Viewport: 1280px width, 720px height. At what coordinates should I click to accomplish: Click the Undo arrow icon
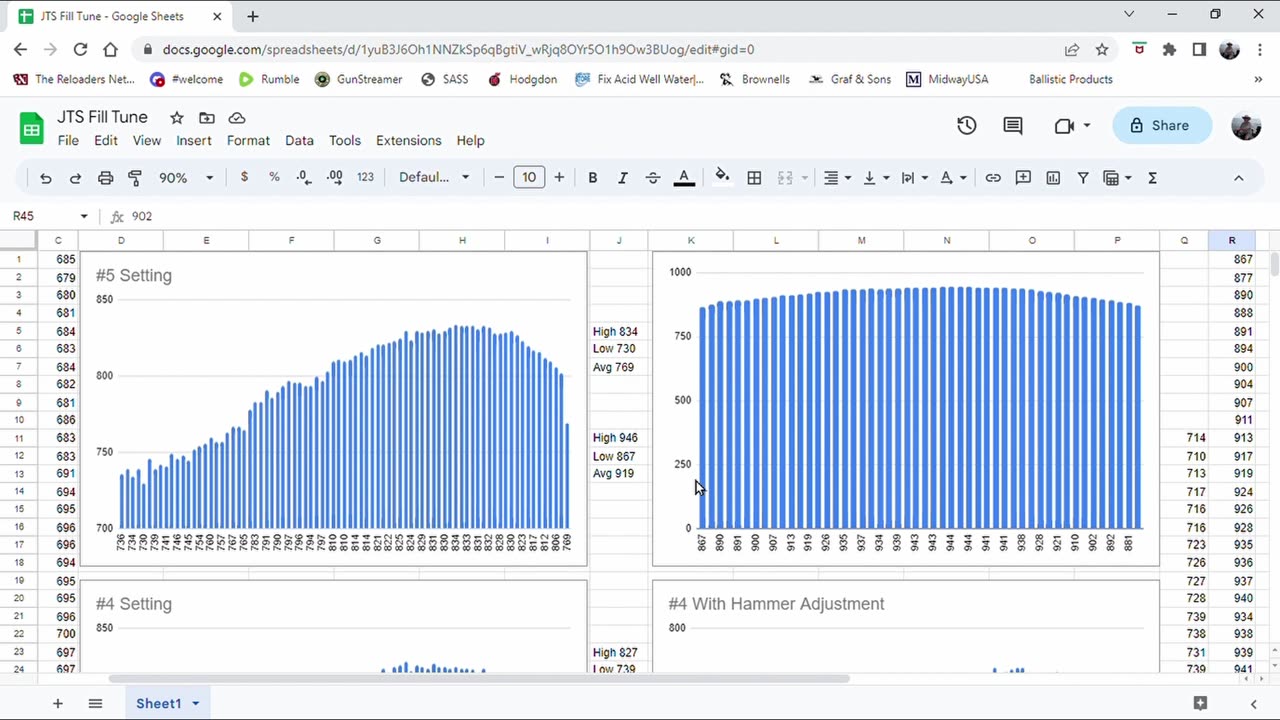(x=45, y=178)
